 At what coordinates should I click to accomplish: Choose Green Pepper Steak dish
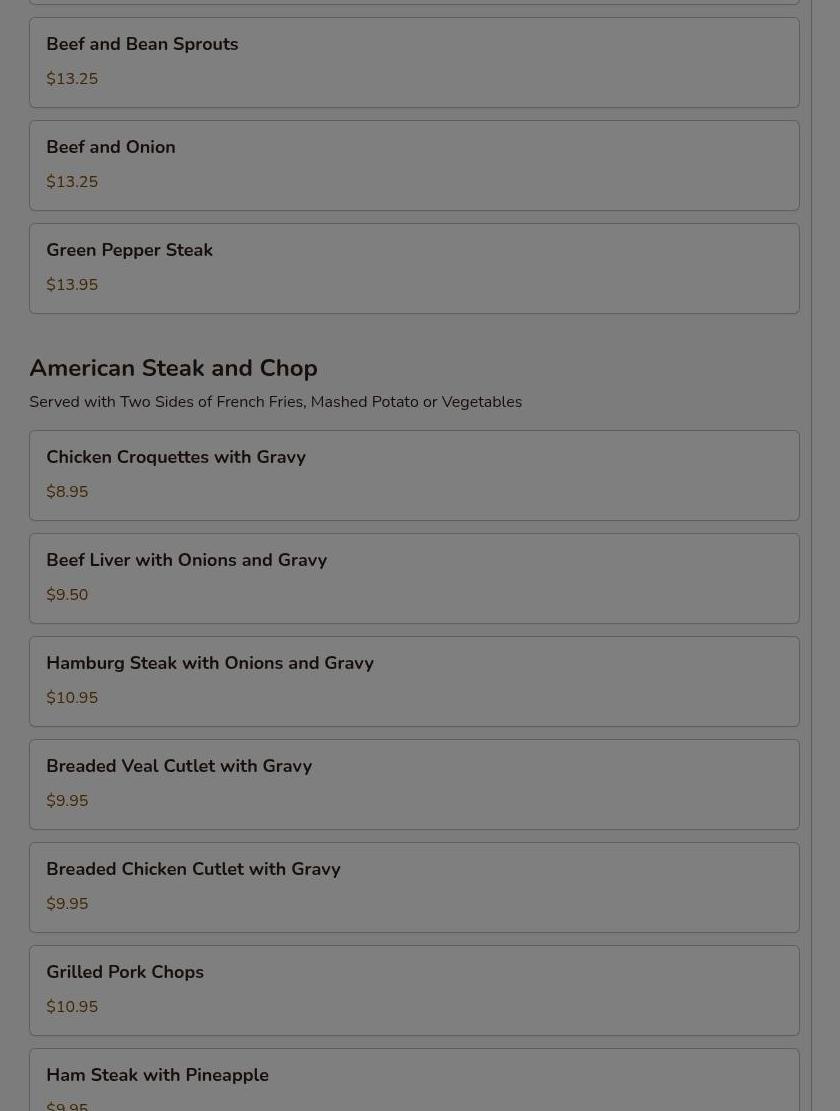point(414,269)
